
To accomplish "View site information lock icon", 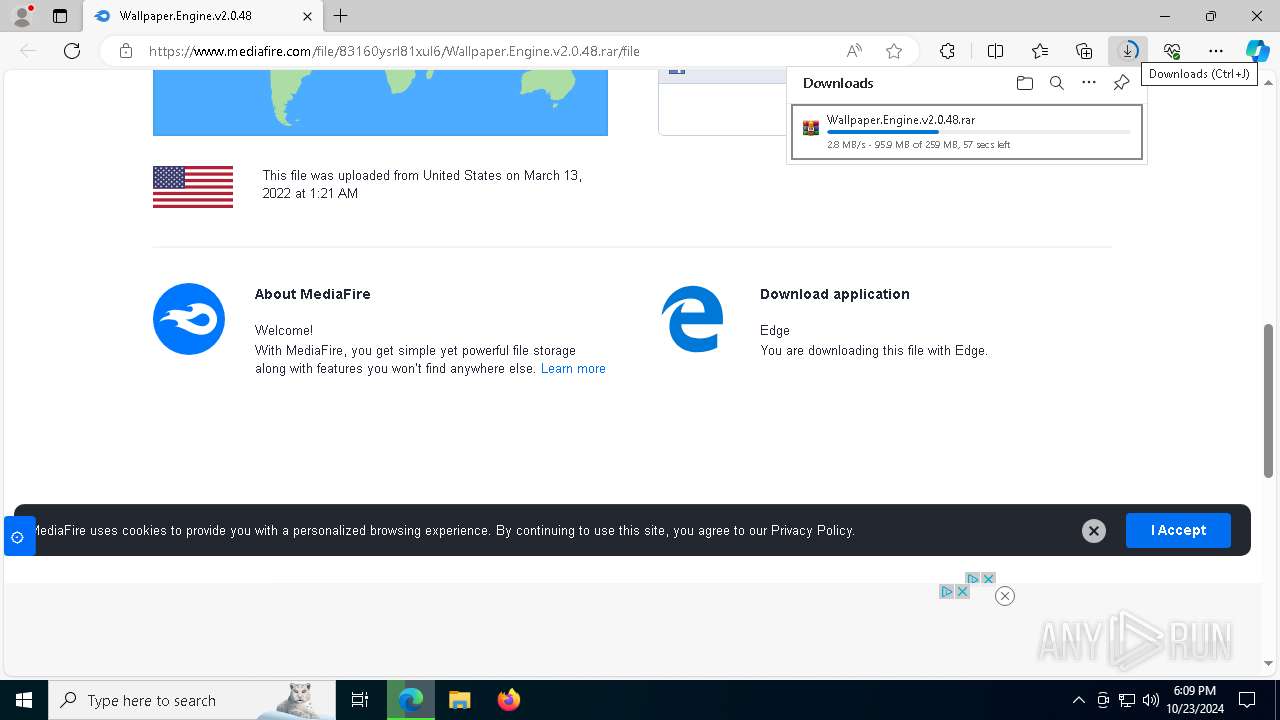I will 126,51.
